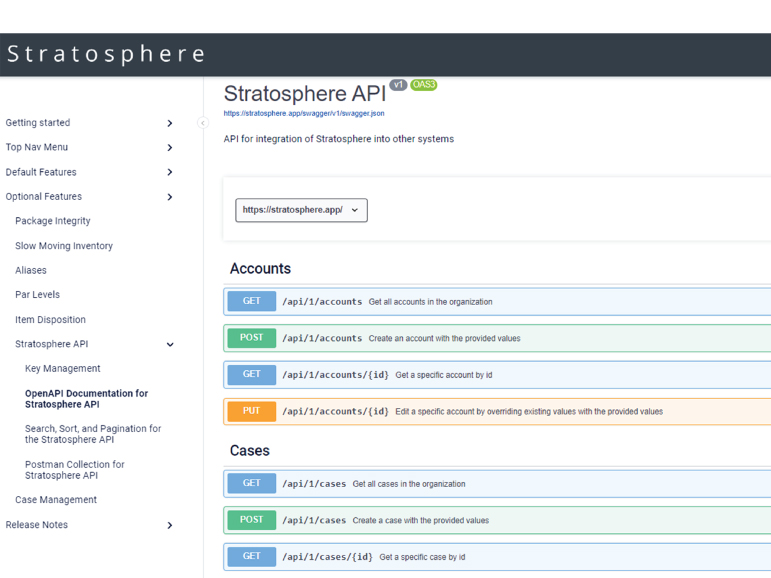Viewport: 771px width, 578px height.
Task: Collapse the Cases section heading
Action: point(249,451)
